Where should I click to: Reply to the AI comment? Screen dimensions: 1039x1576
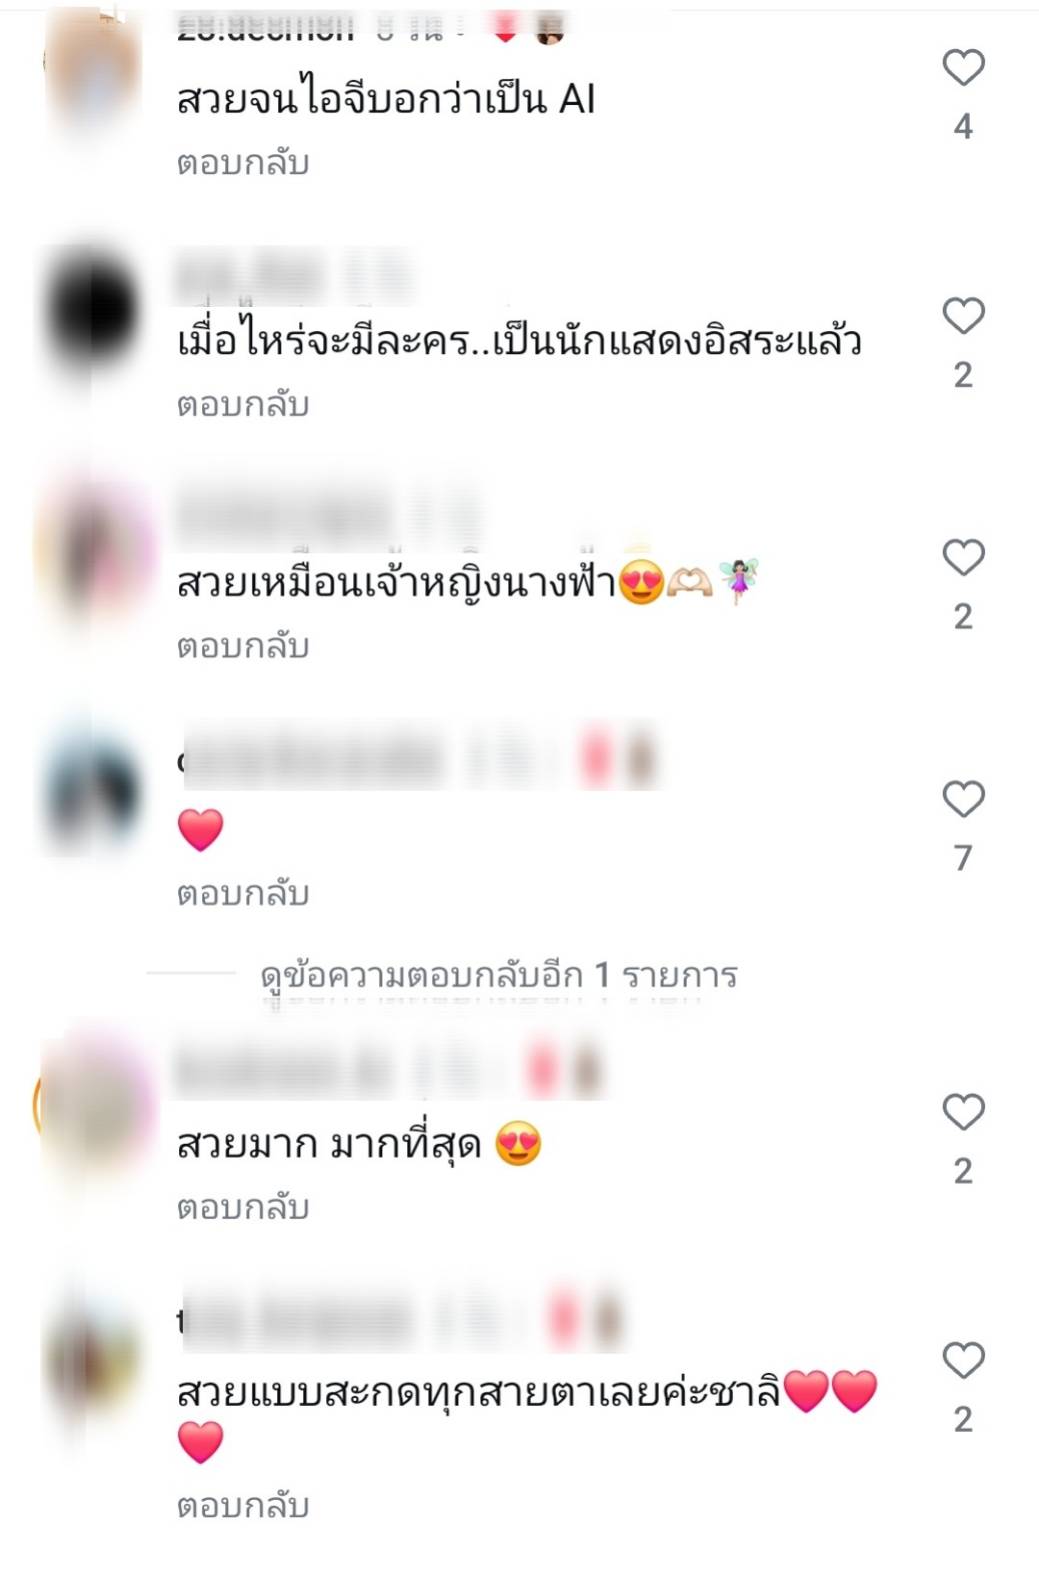coord(243,163)
